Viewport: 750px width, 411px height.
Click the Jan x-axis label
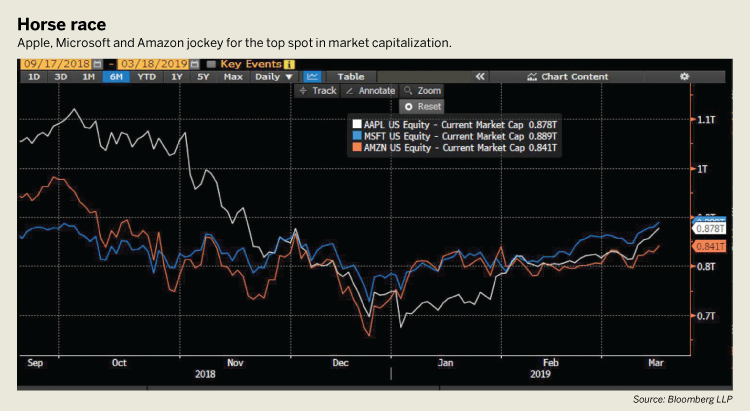tap(445, 363)
